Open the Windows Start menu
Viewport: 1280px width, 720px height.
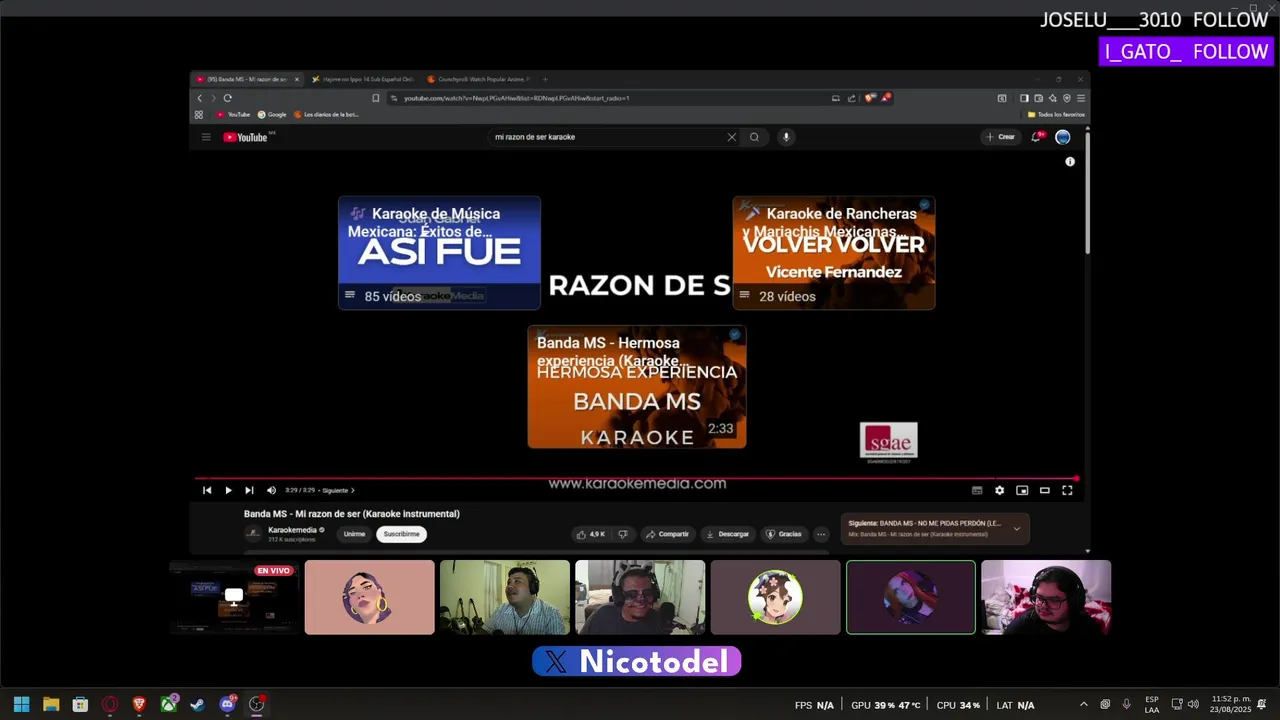(21, 704)
